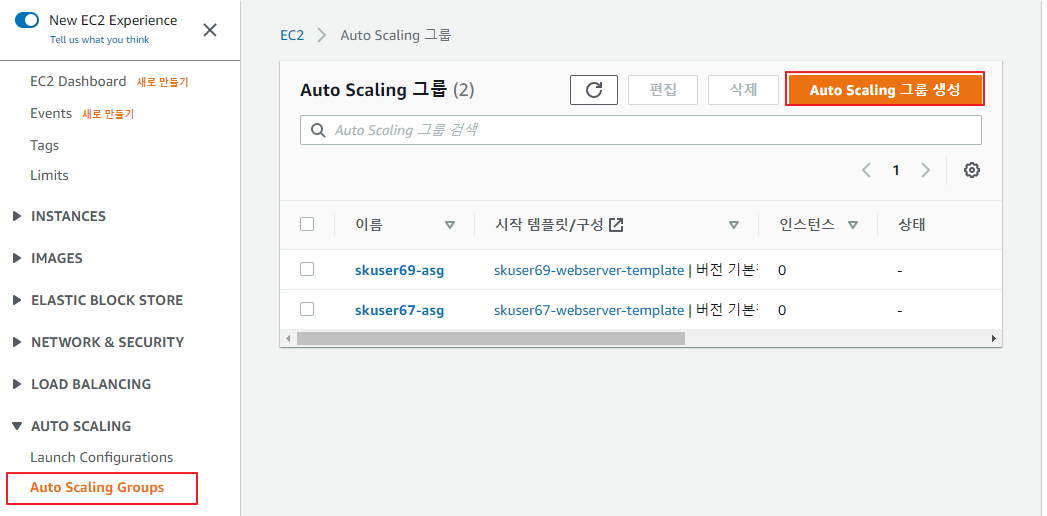
Task: Open Events in sidebar
Action: [x=51, y=113]
